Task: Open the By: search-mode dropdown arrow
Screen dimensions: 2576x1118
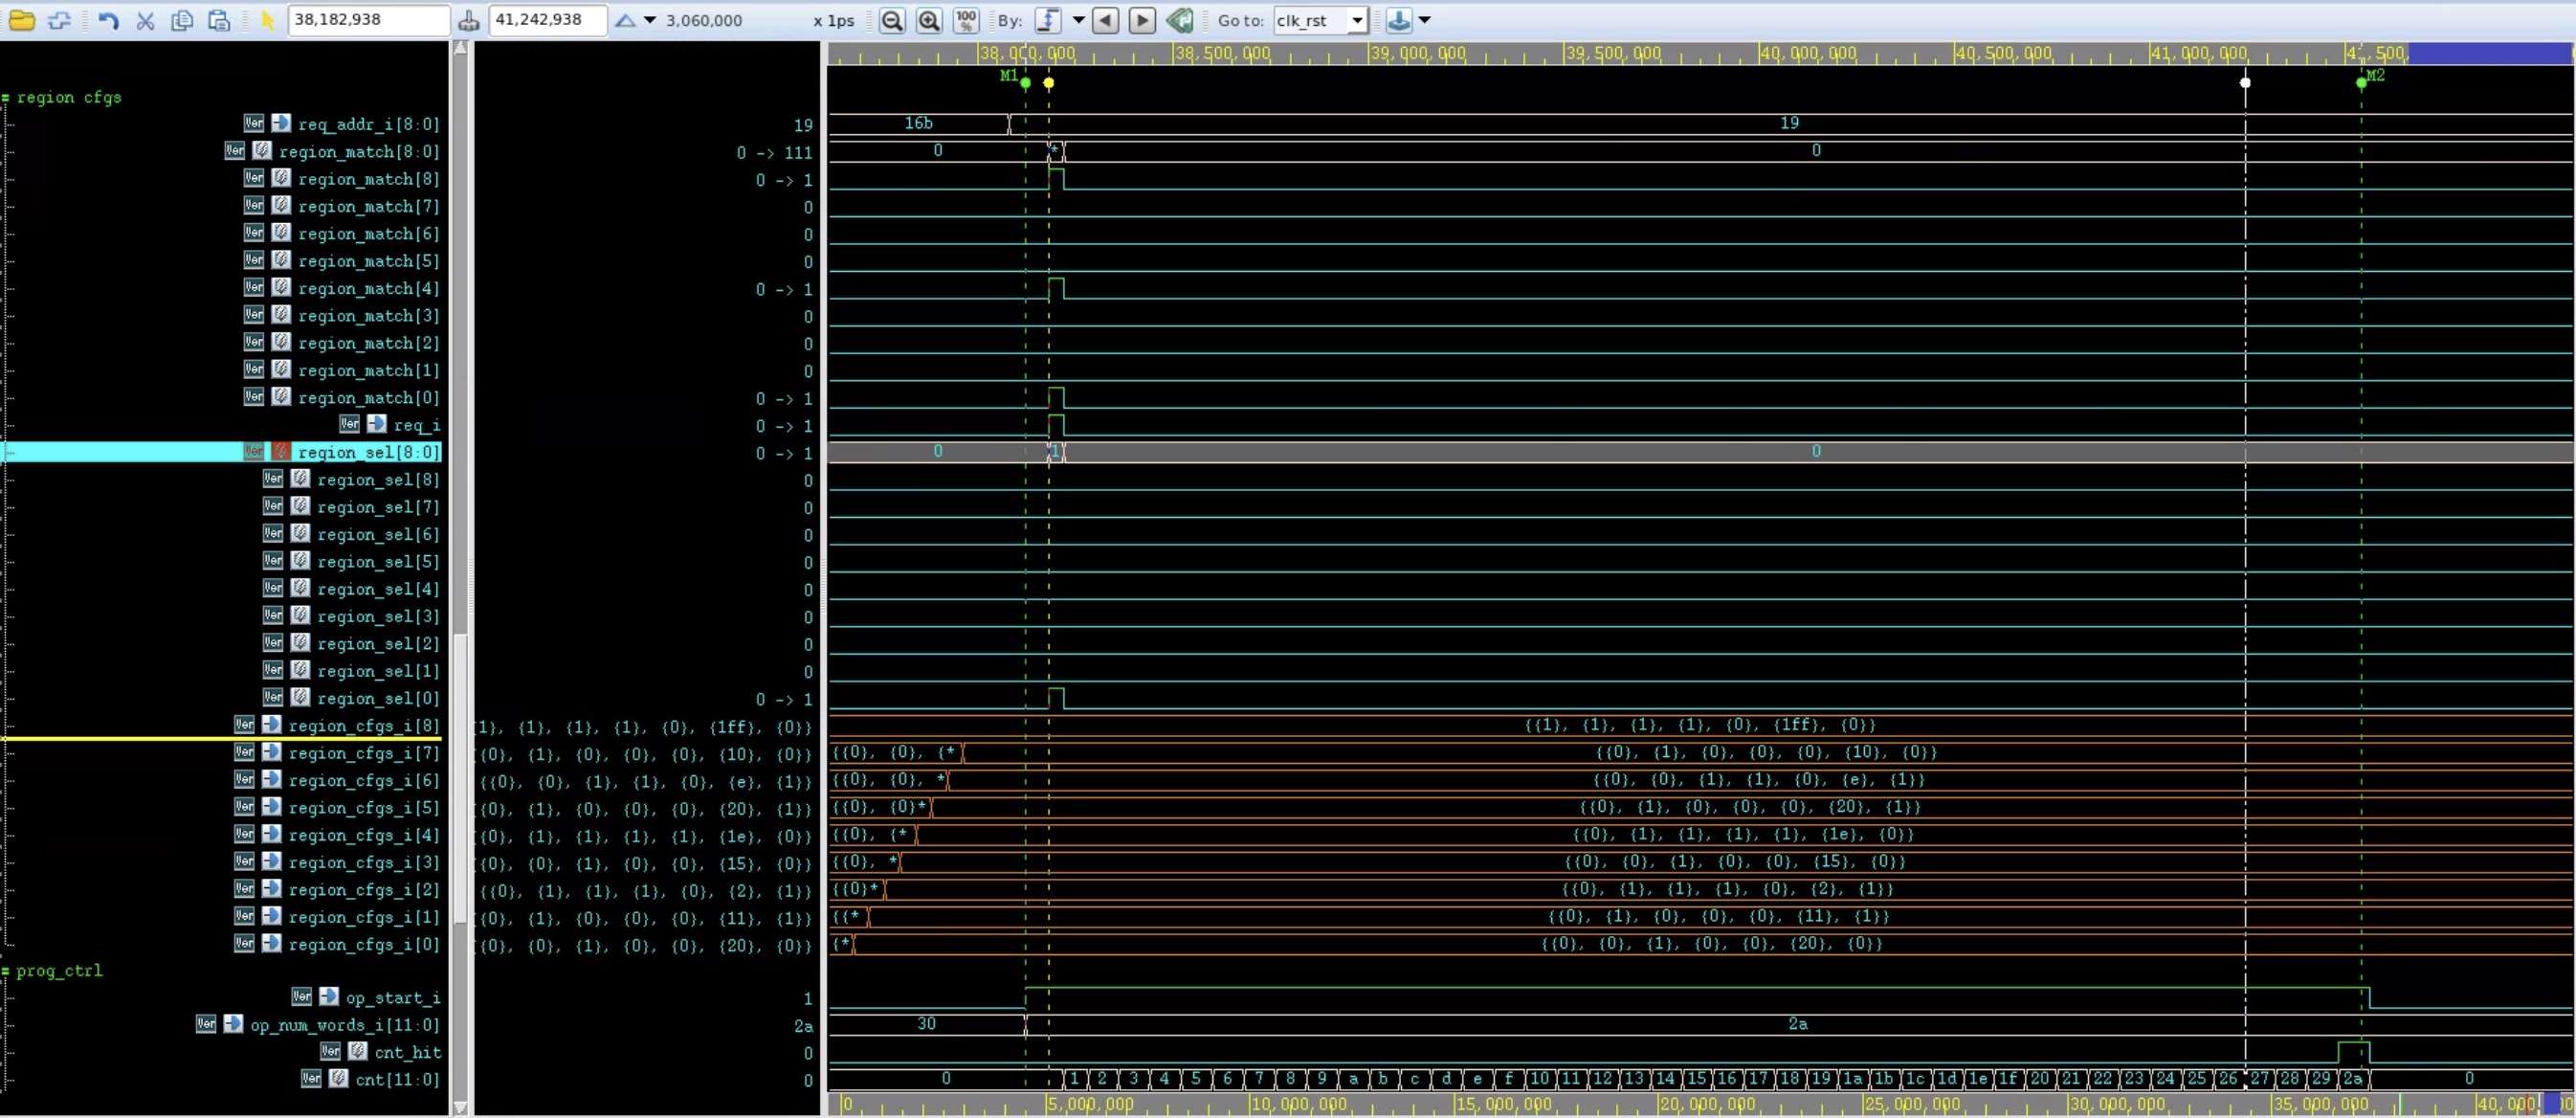Action: (x=1078, y=20)
